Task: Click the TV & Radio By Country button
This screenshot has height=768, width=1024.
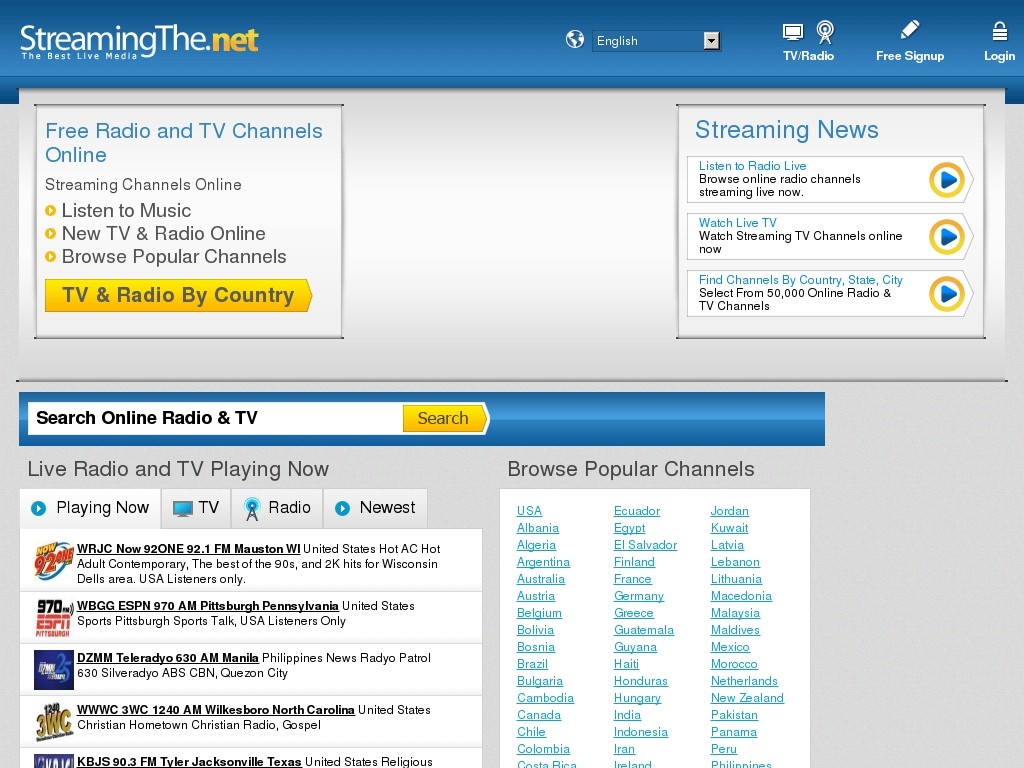Action: pyautogui.click(x=178, y=295)
